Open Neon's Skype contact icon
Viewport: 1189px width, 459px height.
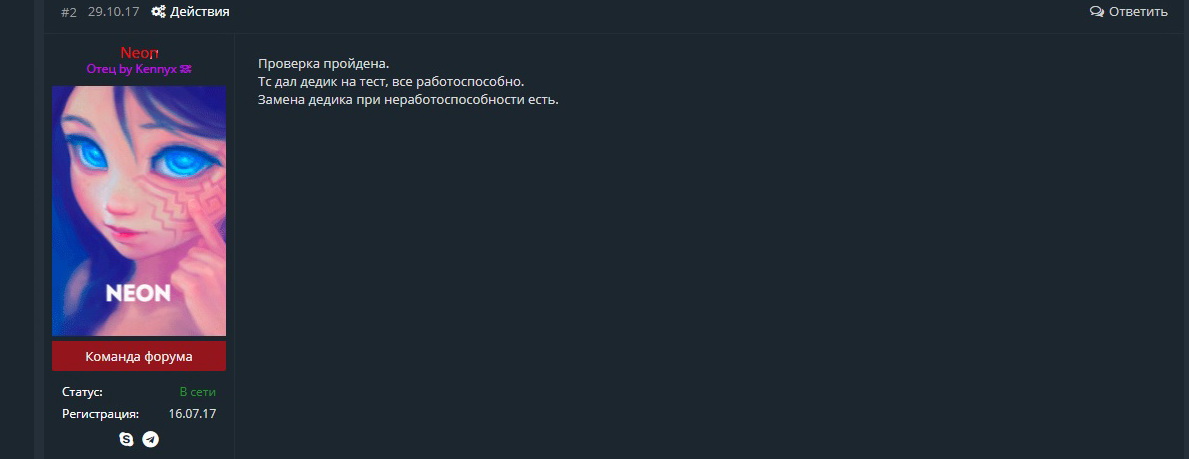tap(127, 439)
